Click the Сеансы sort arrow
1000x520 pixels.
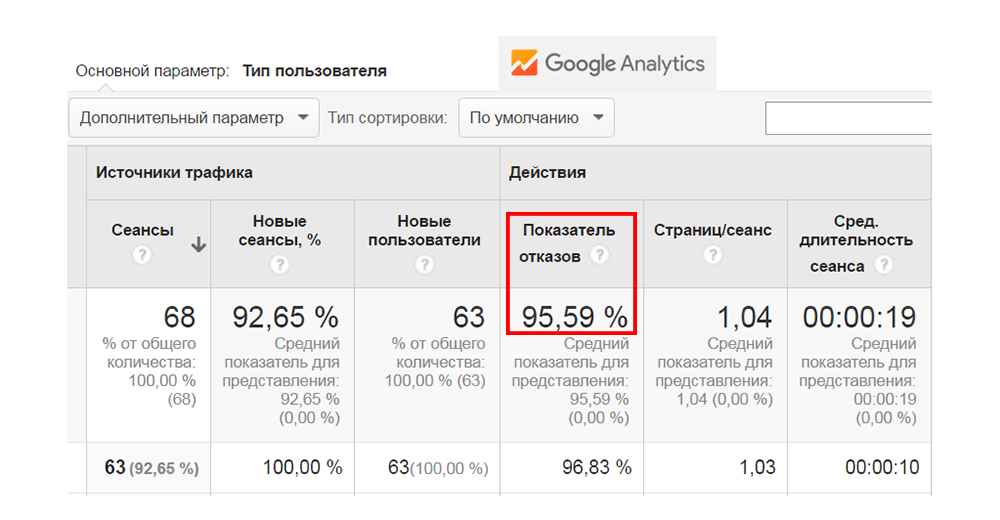pyautogui.click(x=198, y=245)
